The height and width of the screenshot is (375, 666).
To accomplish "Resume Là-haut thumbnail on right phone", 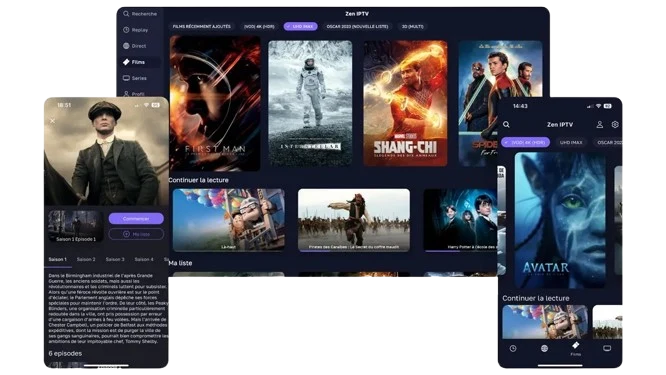I will click(x=545, y=321).
